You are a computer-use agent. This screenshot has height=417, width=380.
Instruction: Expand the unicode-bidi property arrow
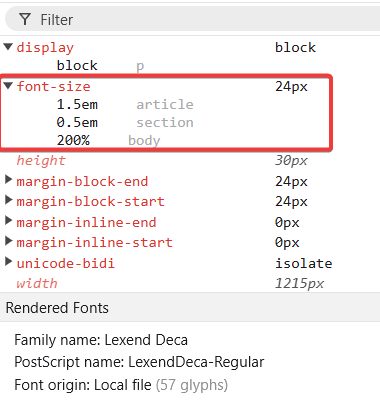click(9, 262)
